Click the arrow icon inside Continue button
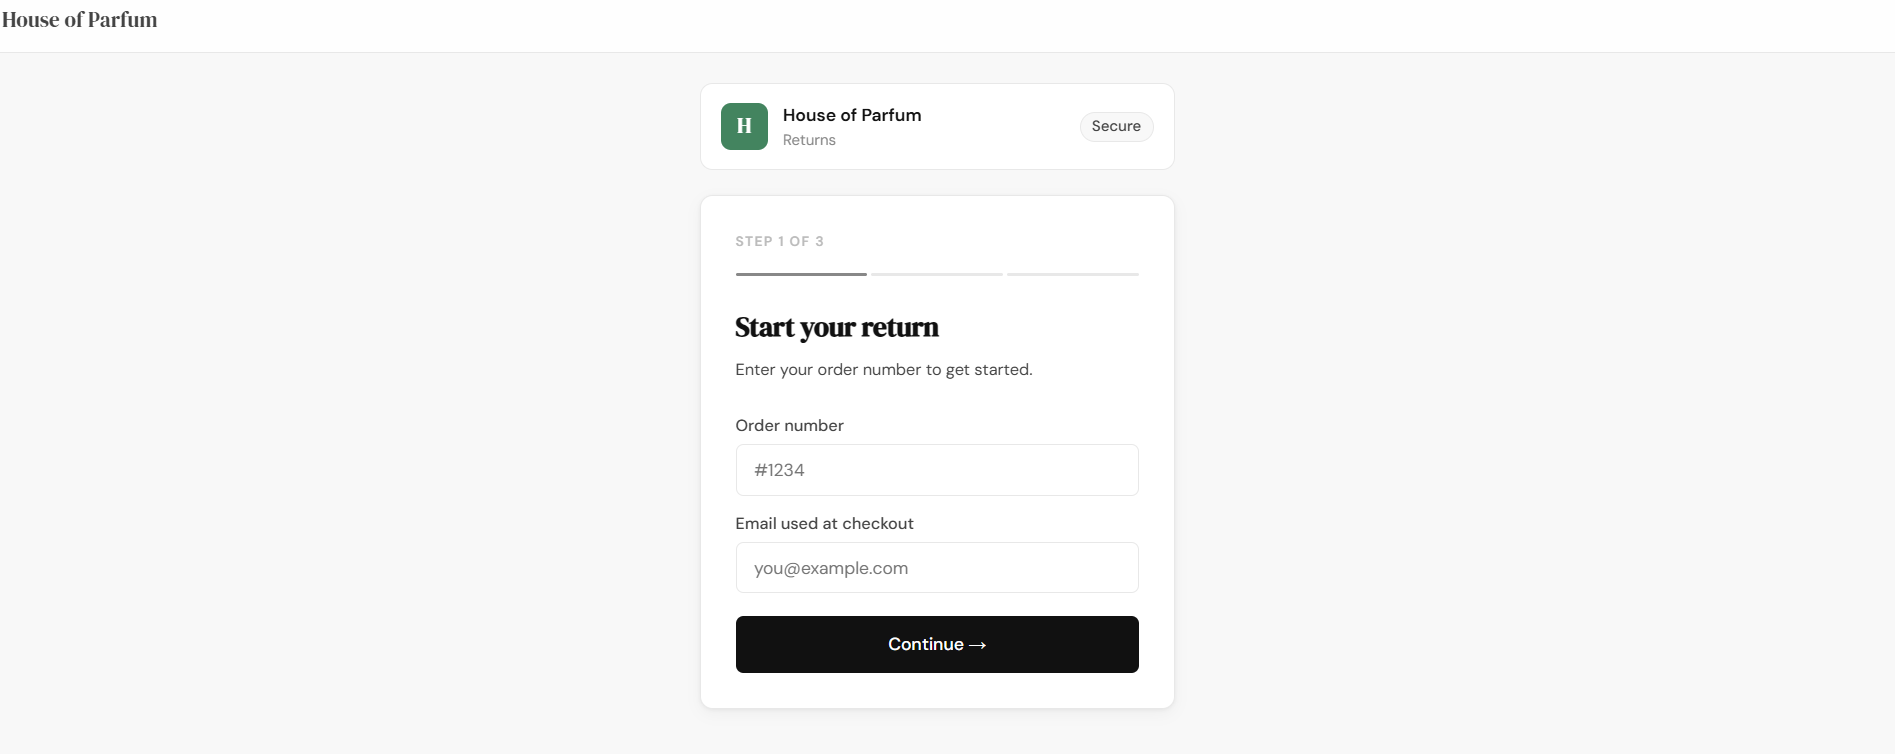This screenshot has width=1895, height=754. tap(977, 644)
